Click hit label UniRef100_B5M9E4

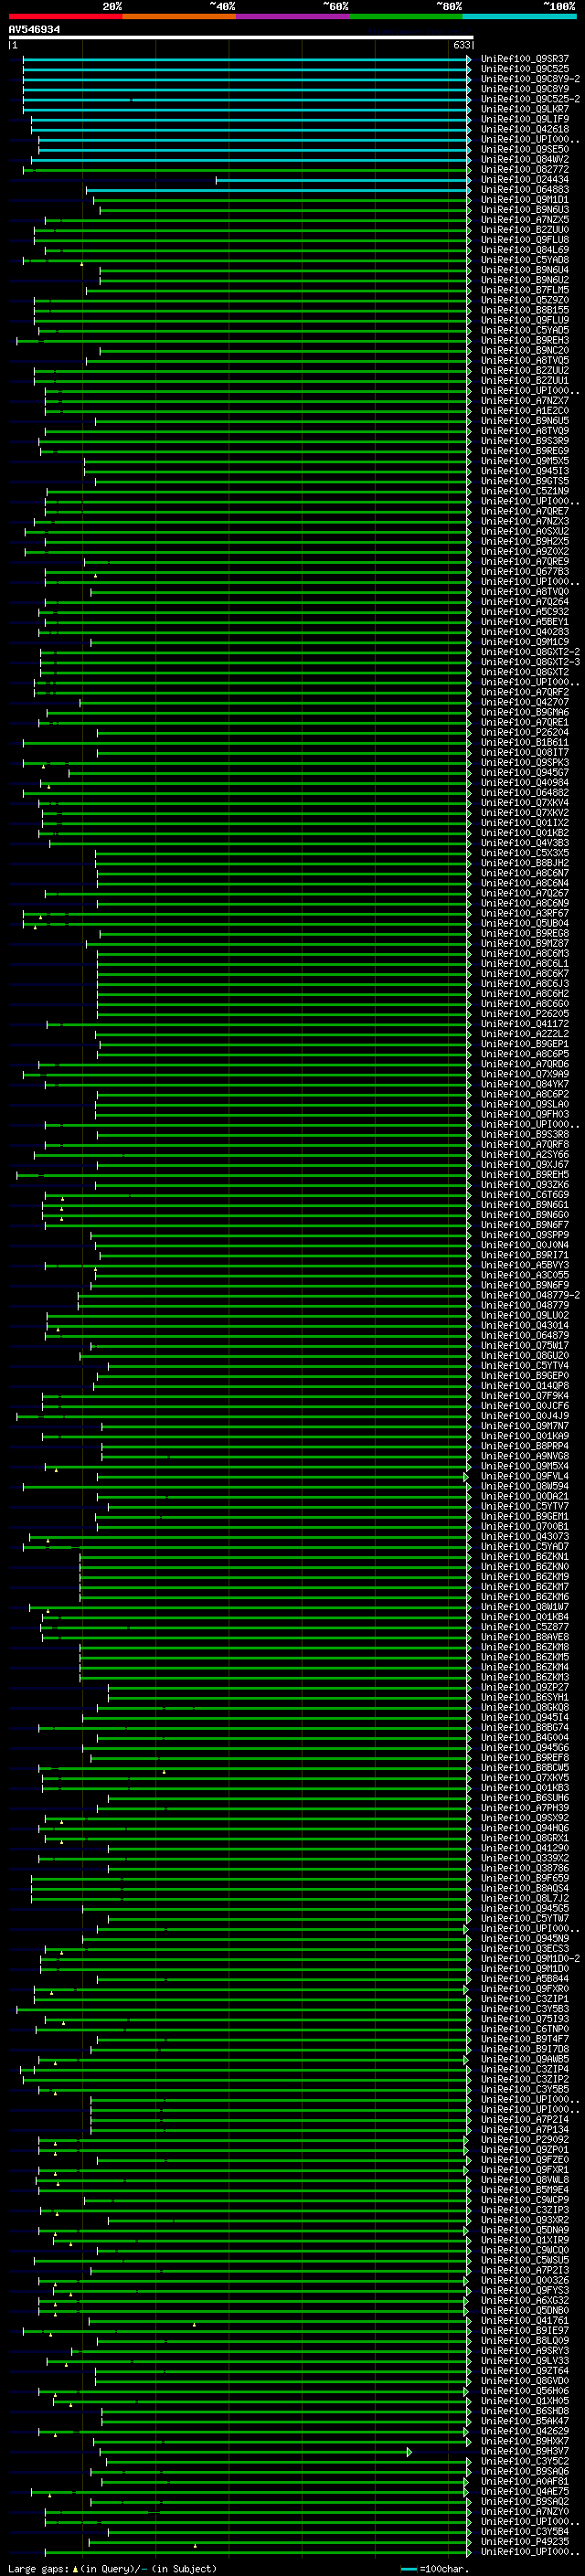click(525, 2190)
